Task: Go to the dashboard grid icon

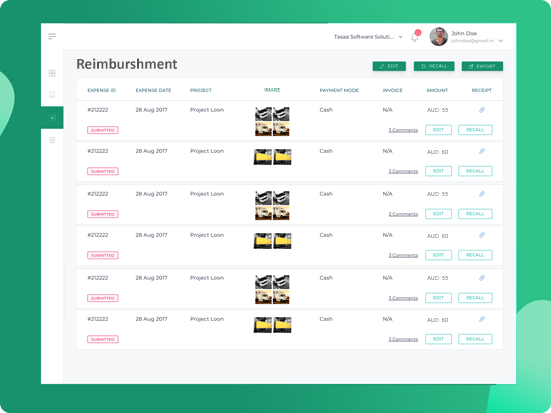Action: point(52,73)
